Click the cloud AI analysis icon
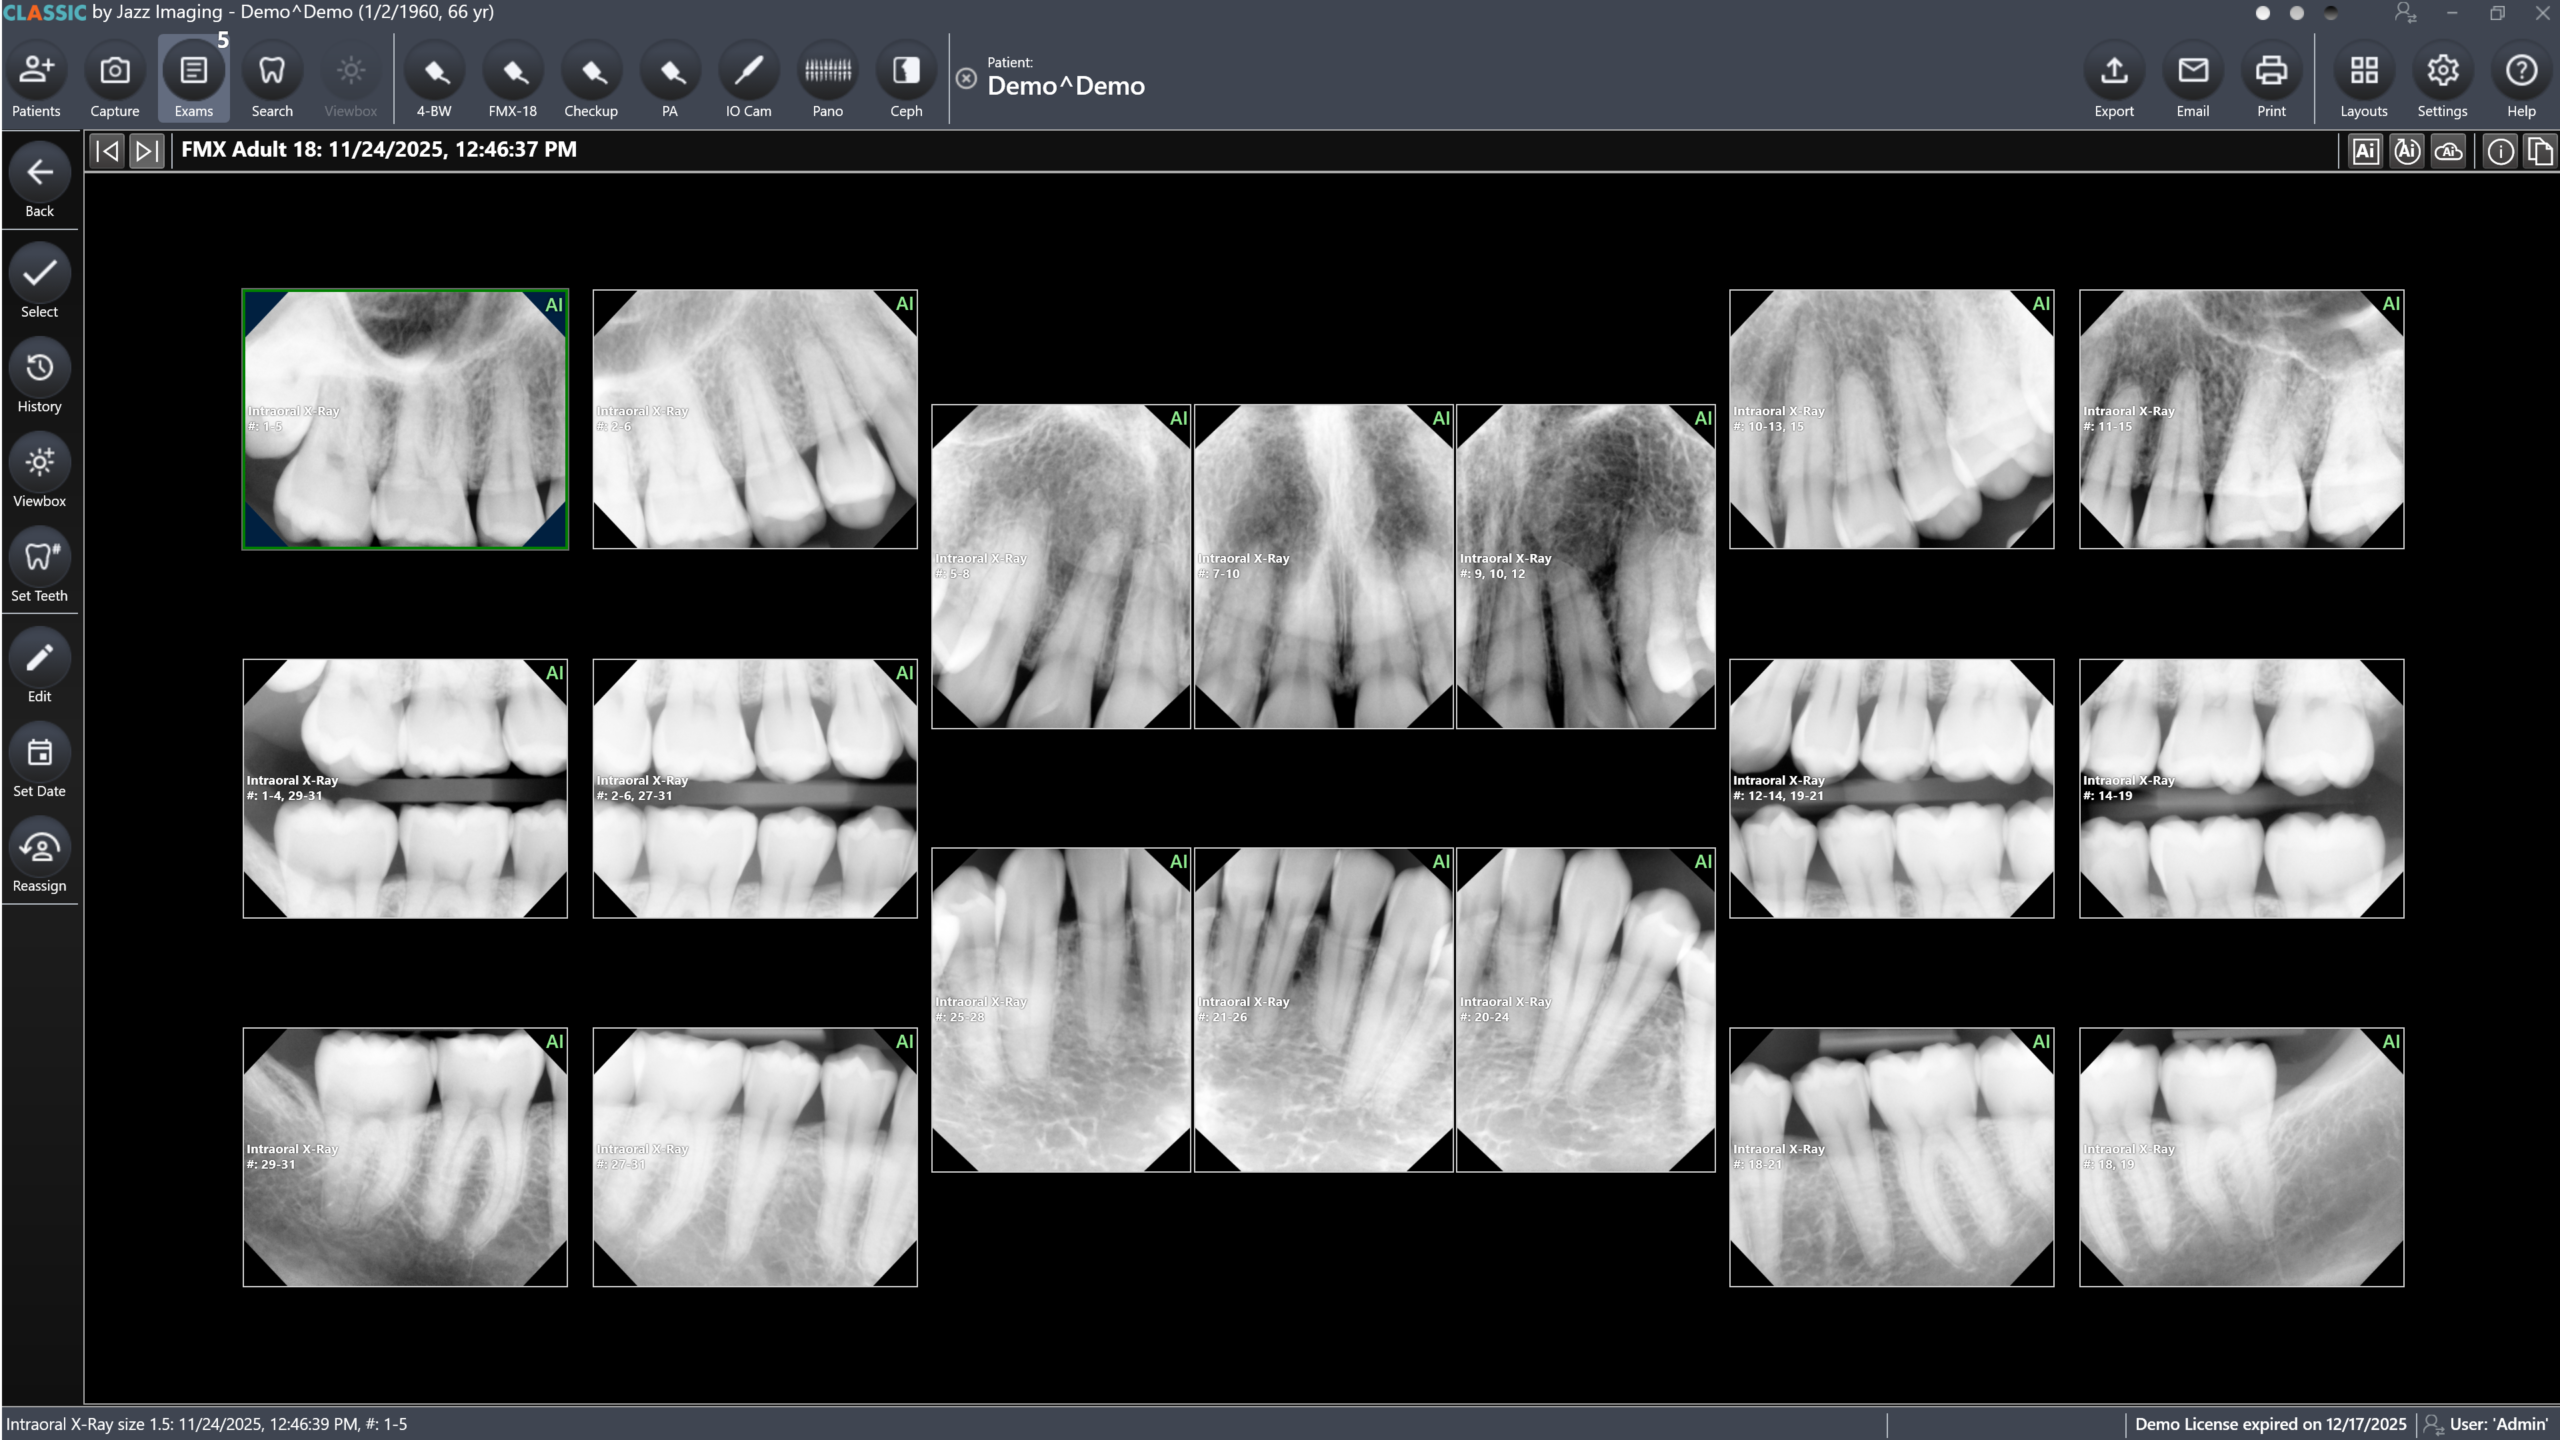Viewport: 2560px width, 1440px height. pyautogui.click(x=2448, y=151)
